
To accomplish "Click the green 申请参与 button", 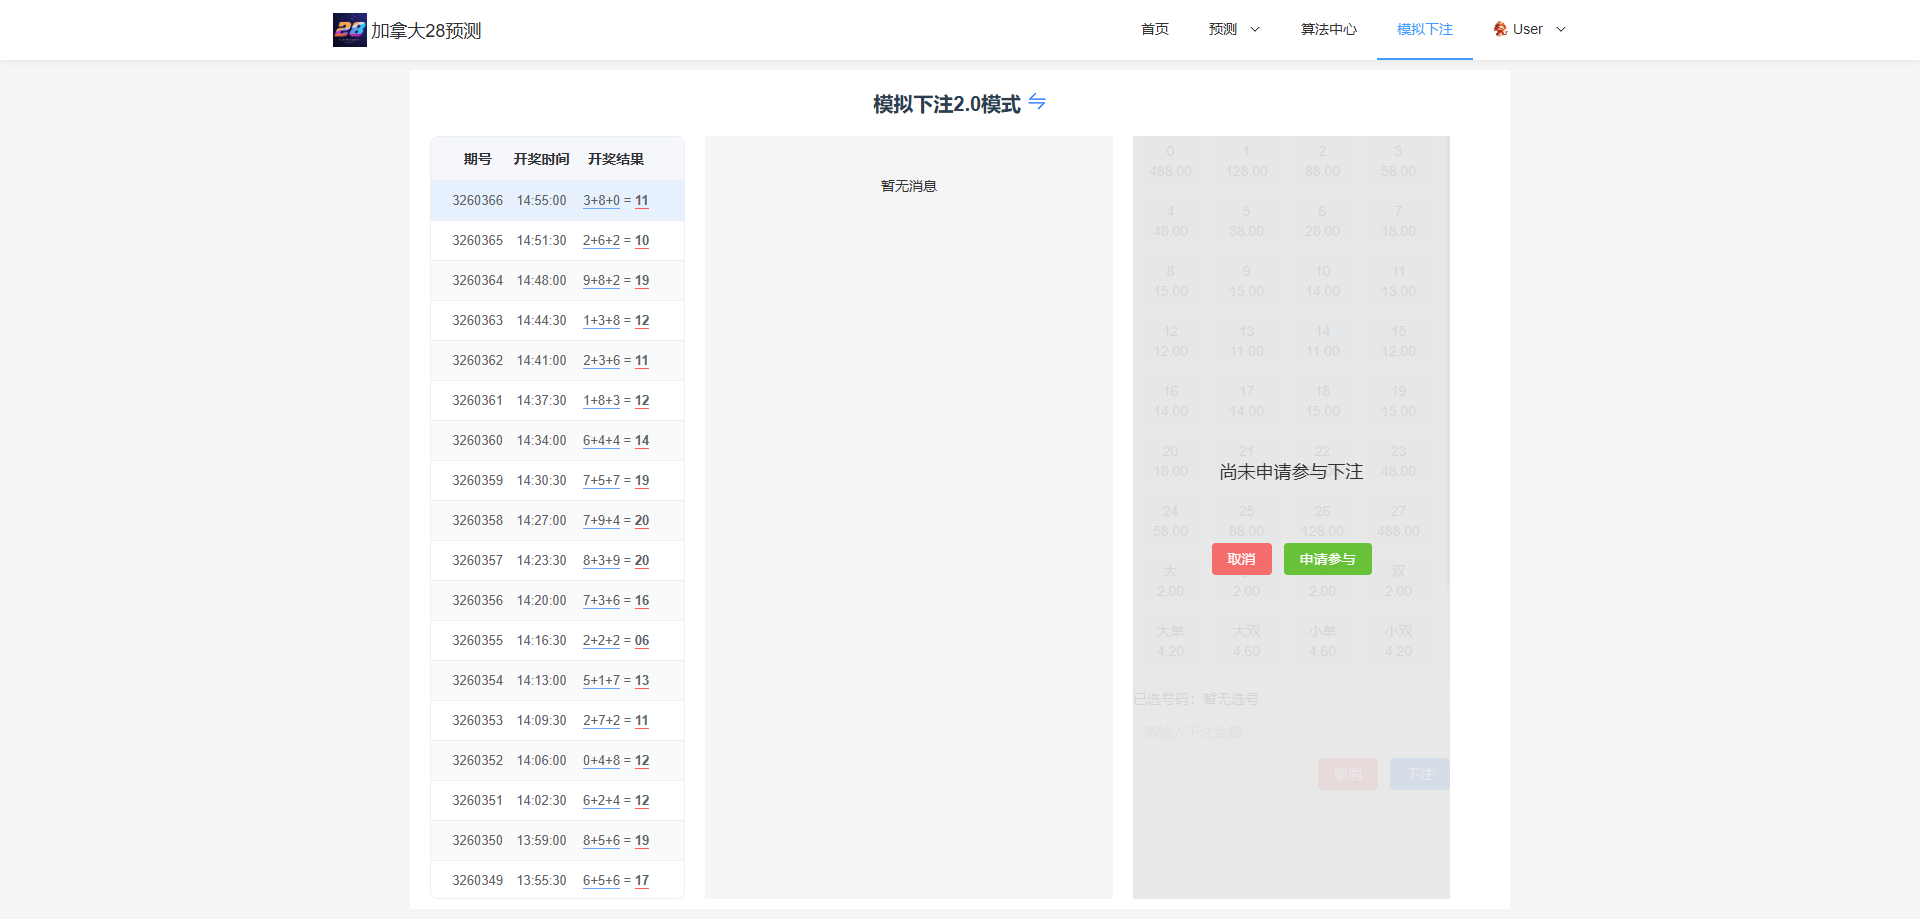I will coord(1328,559).
